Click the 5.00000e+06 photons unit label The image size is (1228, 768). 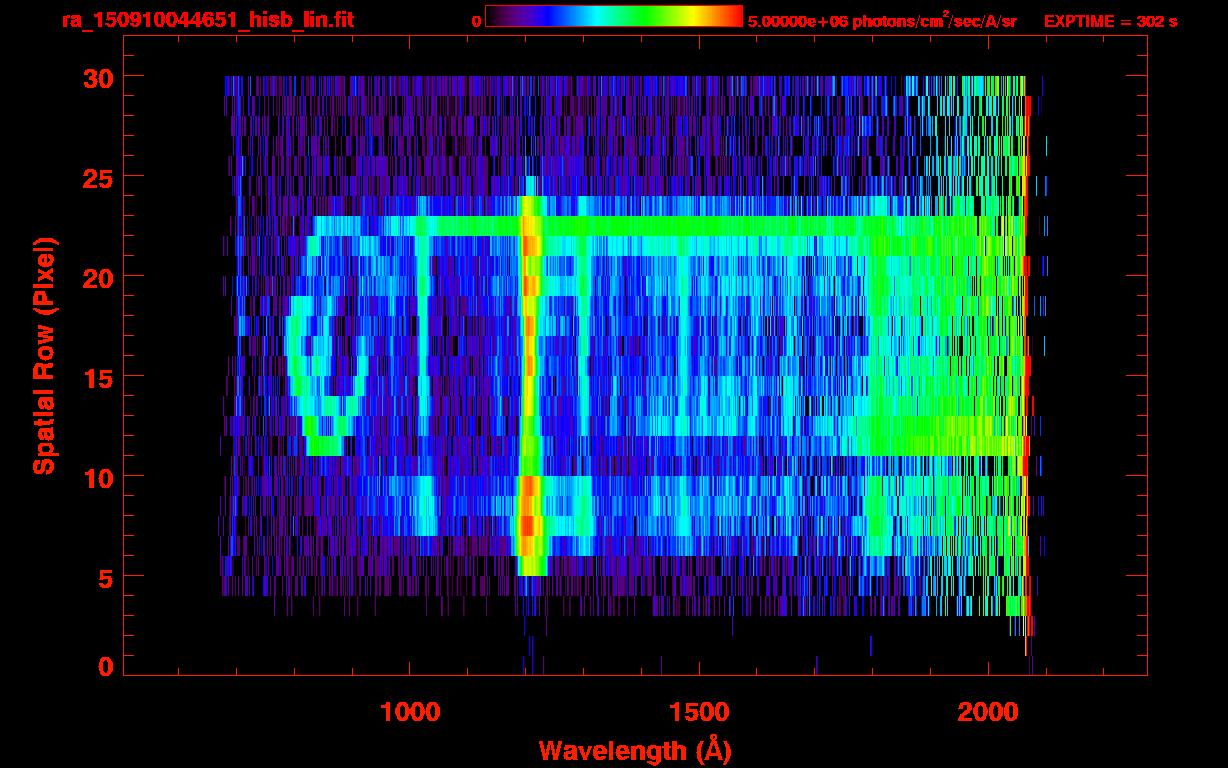[882, 20]
